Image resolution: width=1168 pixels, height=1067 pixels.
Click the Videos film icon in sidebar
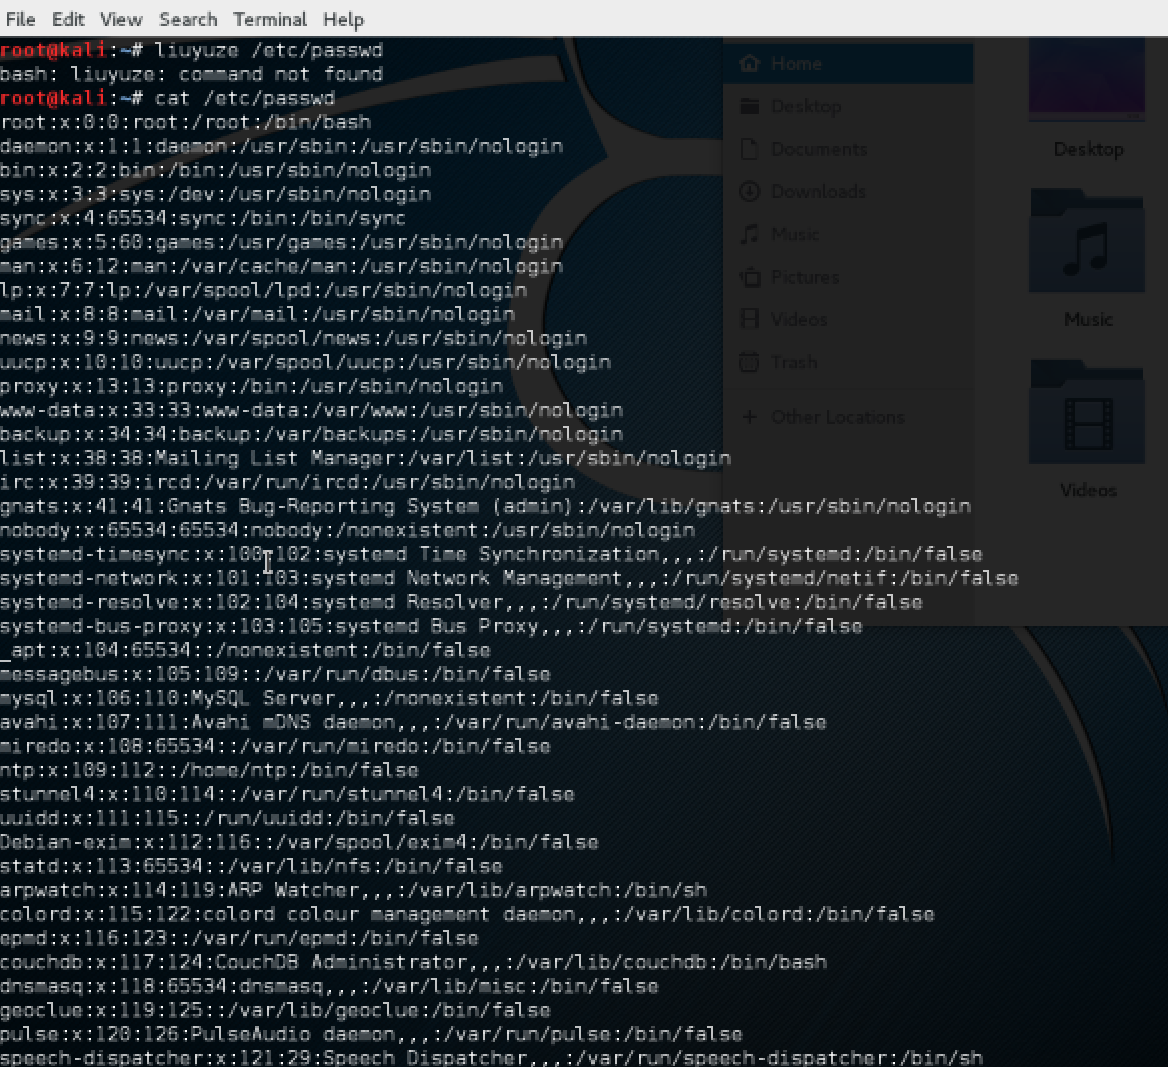749,319
